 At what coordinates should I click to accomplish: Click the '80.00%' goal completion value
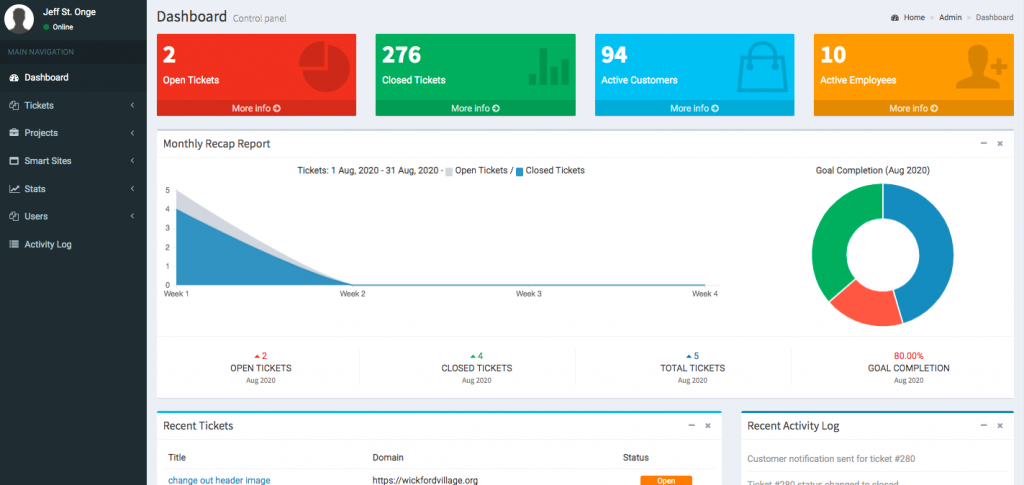coord(908,356)
